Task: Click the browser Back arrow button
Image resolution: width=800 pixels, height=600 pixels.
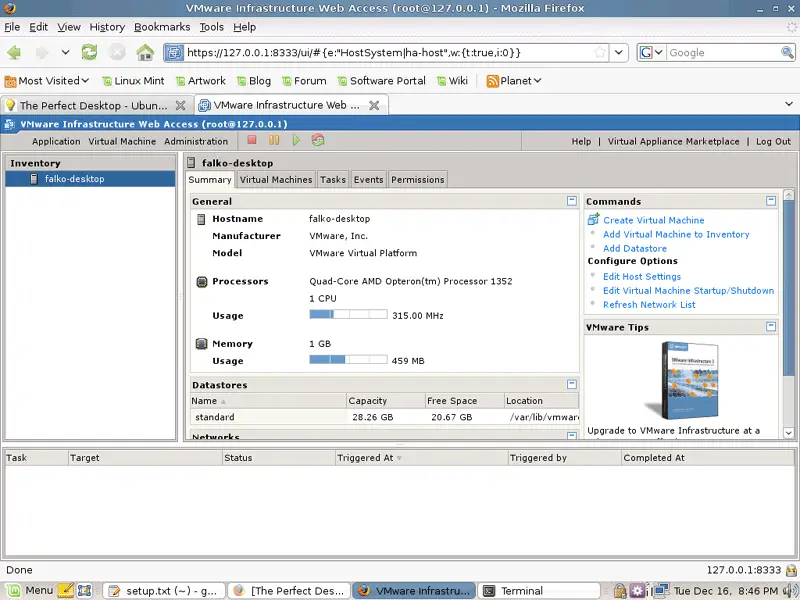Action: pyautogui.click(x=14, y=52)
